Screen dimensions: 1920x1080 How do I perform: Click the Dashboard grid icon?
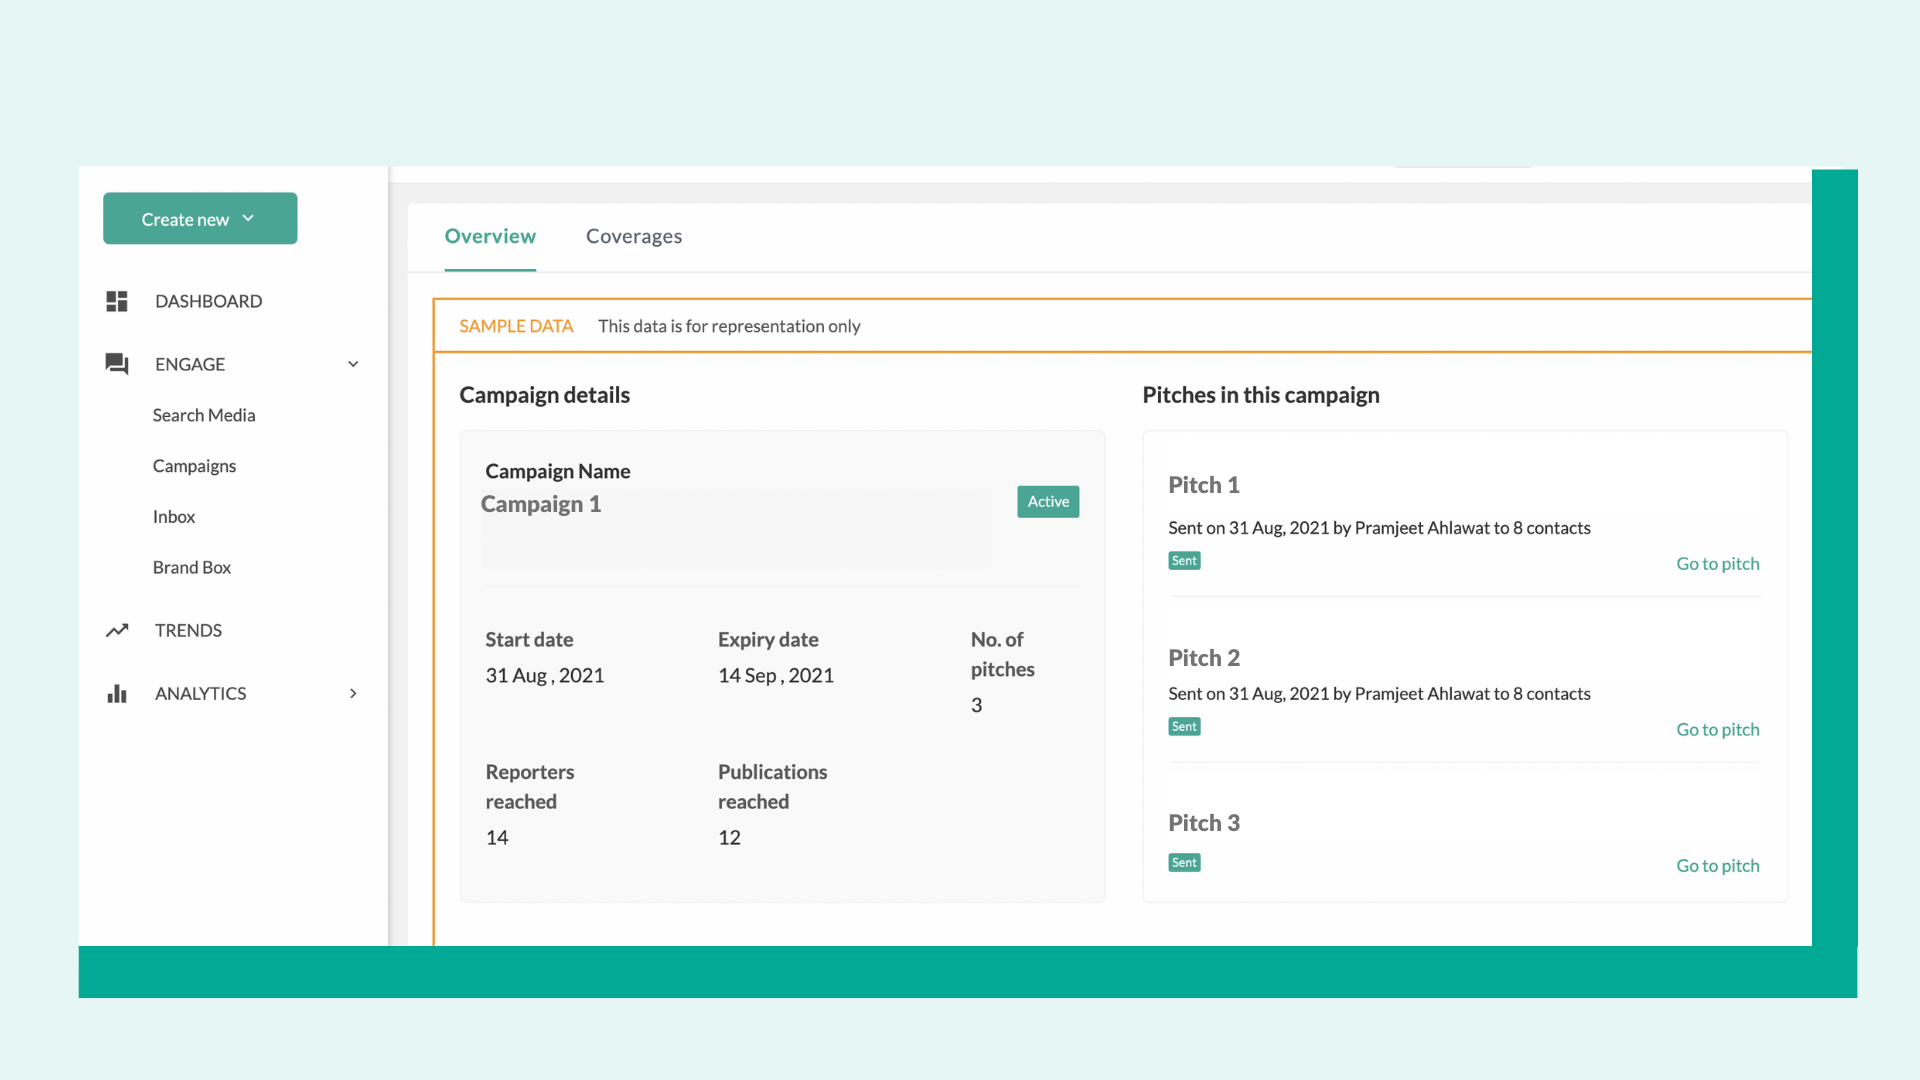pyautogui.click(x=117, y=301)
